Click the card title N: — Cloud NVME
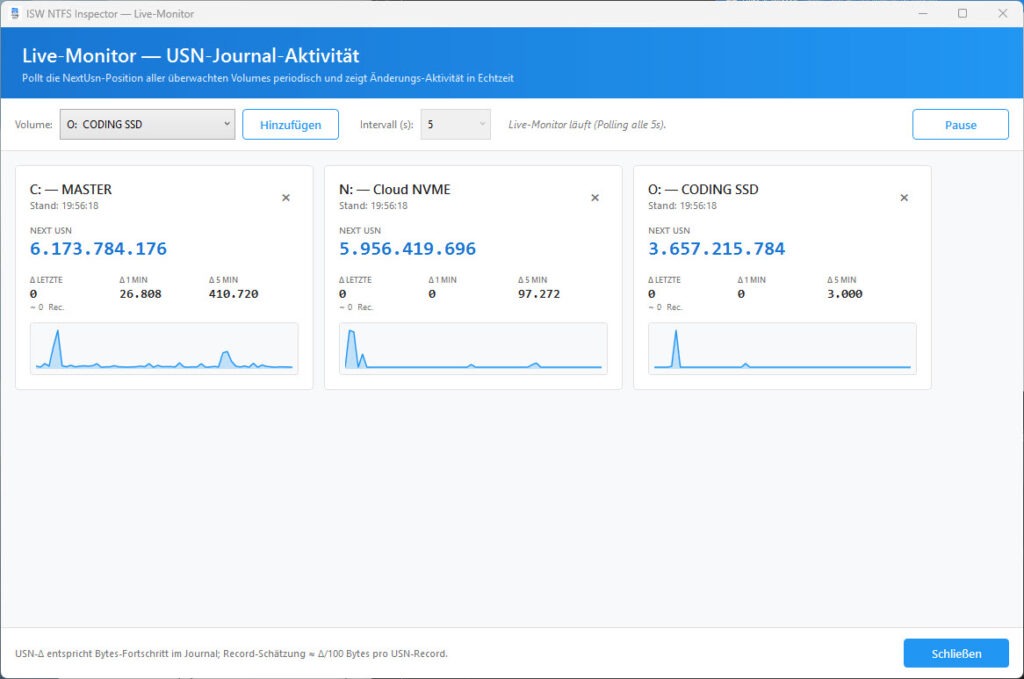Viewport: 1024px width, 679px height. (394, 189)
